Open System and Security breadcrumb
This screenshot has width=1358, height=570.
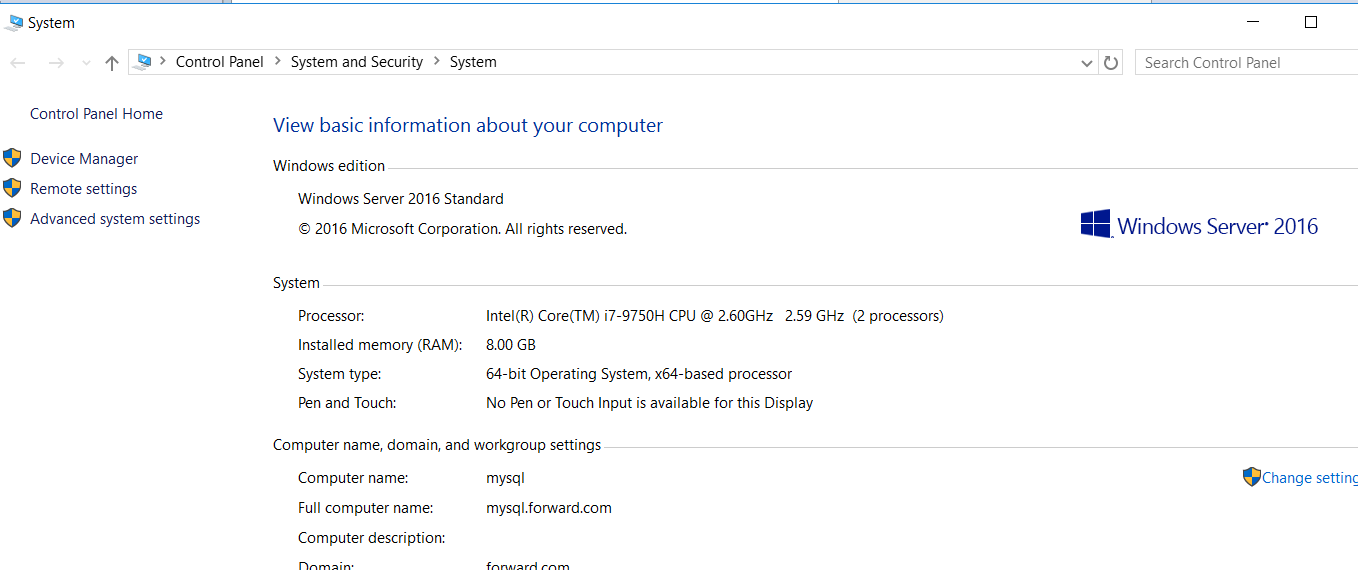tap(357, 62)
